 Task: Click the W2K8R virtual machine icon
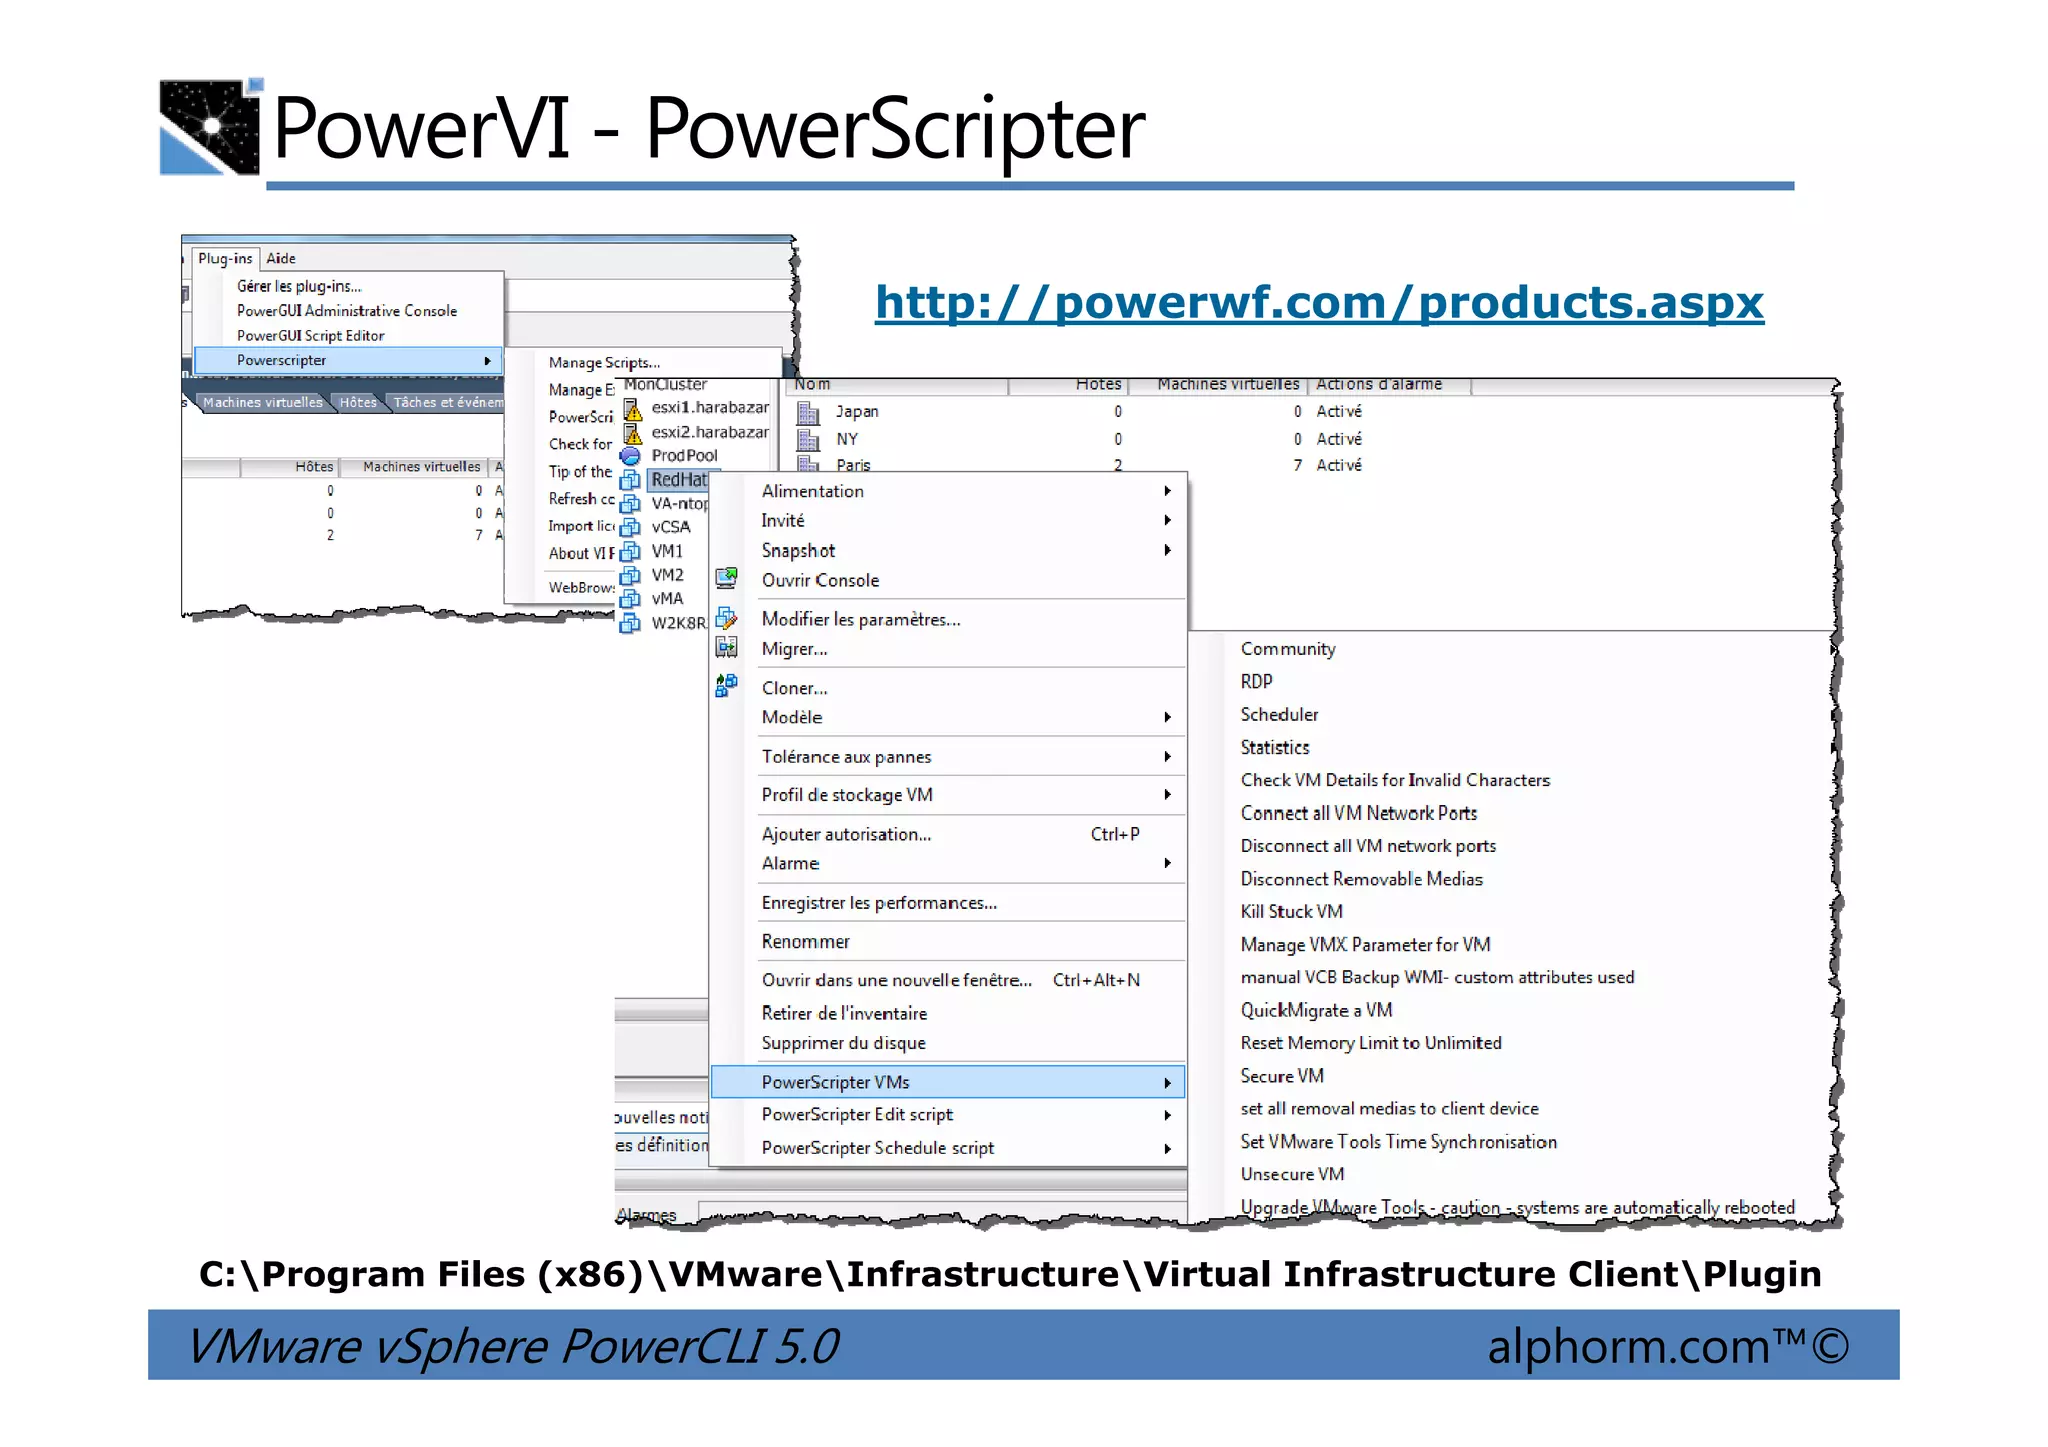630,624
